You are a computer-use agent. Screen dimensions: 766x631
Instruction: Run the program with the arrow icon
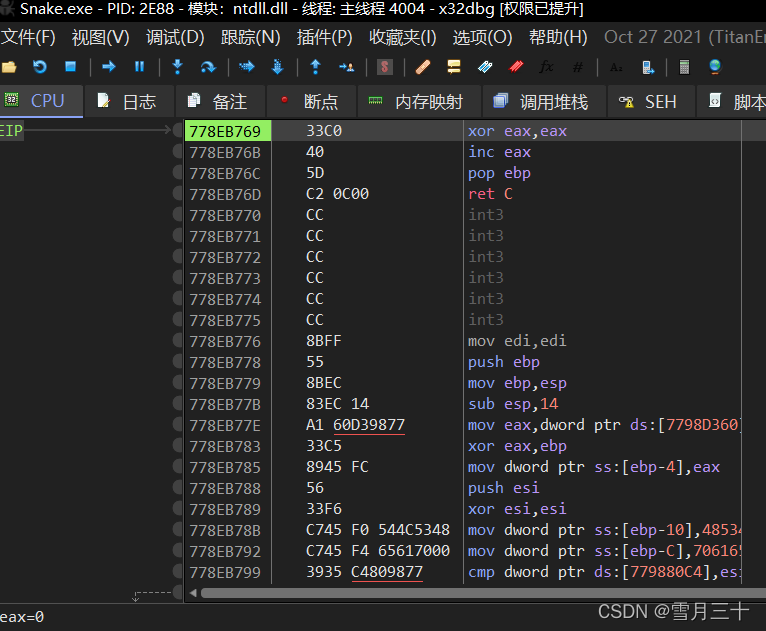(x=108, y=67)
